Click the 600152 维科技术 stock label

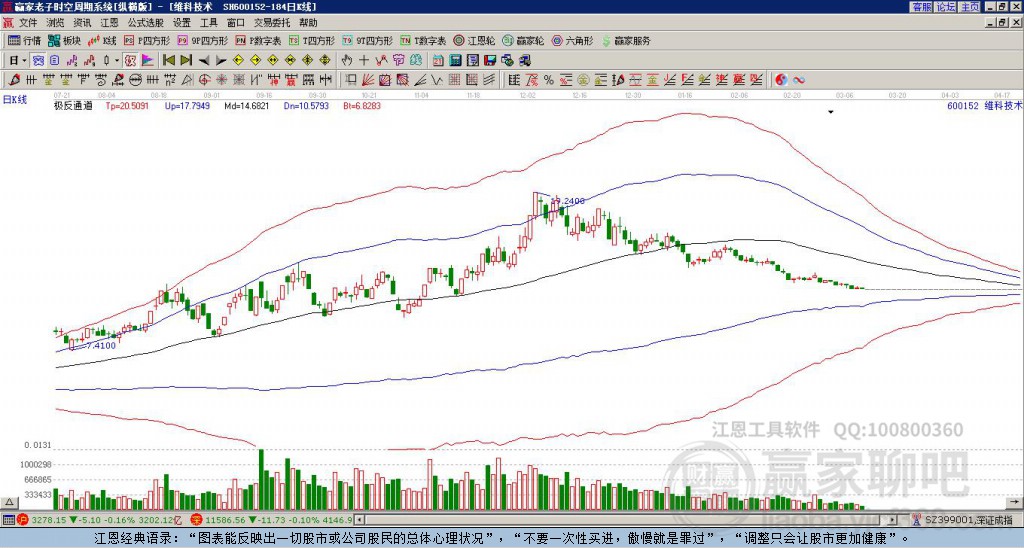(984, 104)
